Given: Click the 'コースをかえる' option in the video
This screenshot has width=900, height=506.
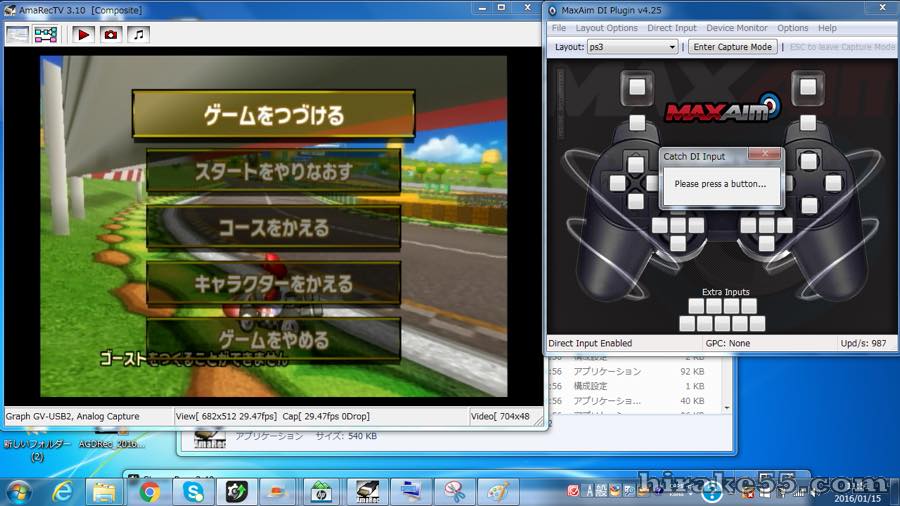Looking at the screenshot, I should [274, 228].
